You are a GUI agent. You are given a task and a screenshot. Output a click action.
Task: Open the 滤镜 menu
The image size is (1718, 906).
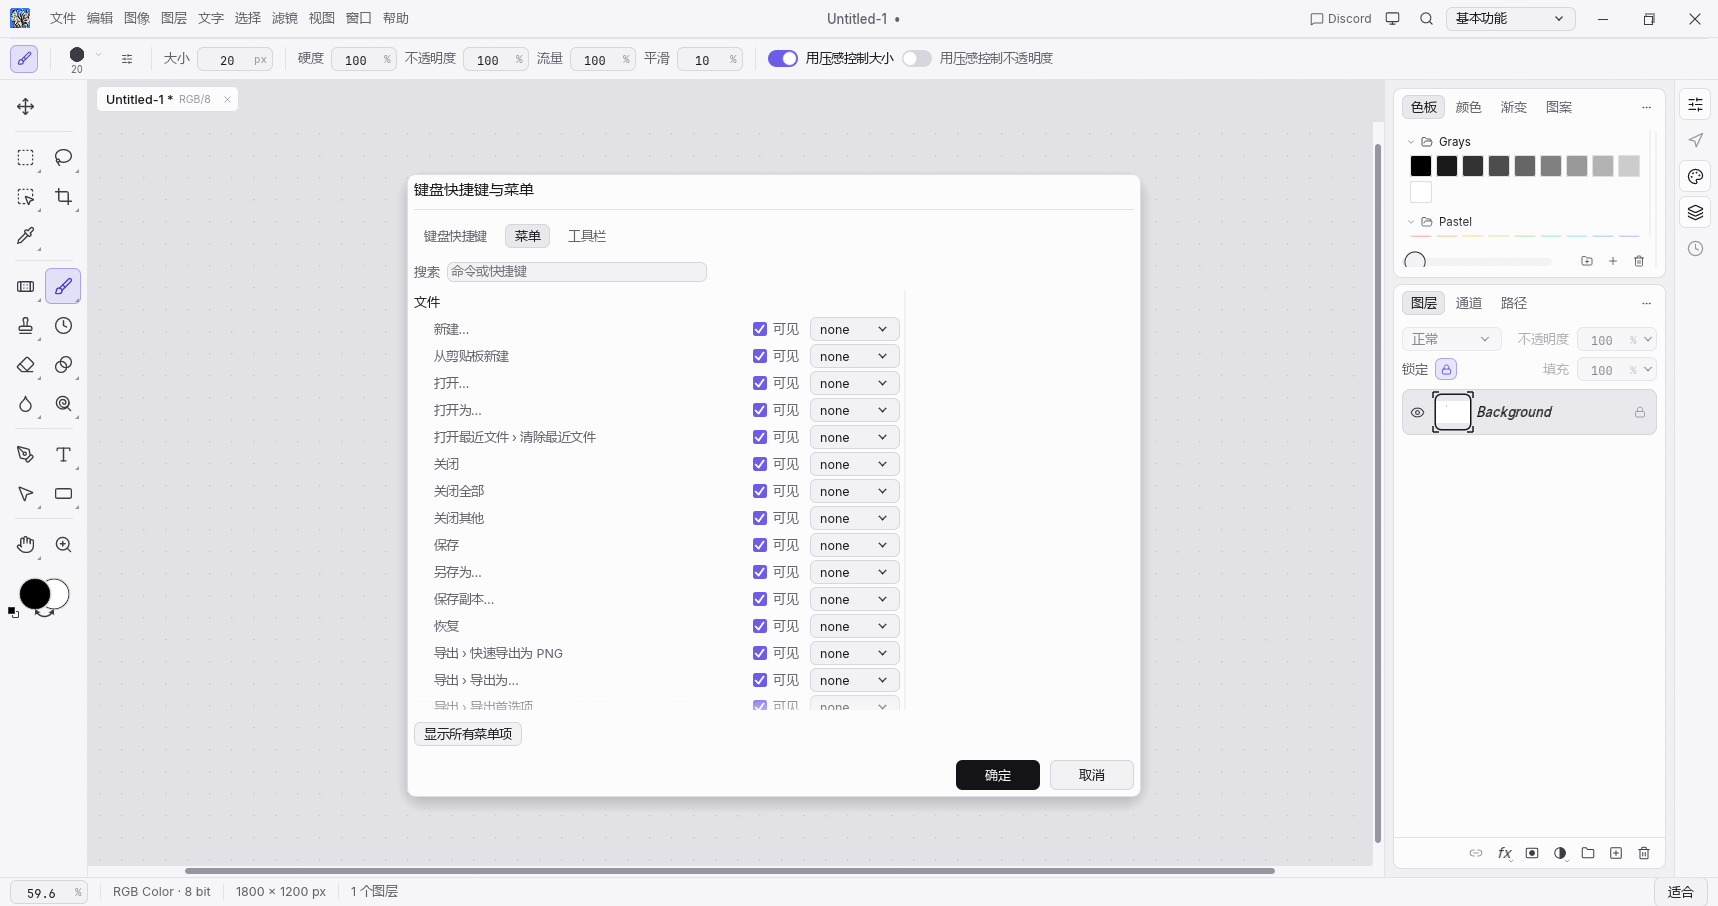(x=285, y=18)
